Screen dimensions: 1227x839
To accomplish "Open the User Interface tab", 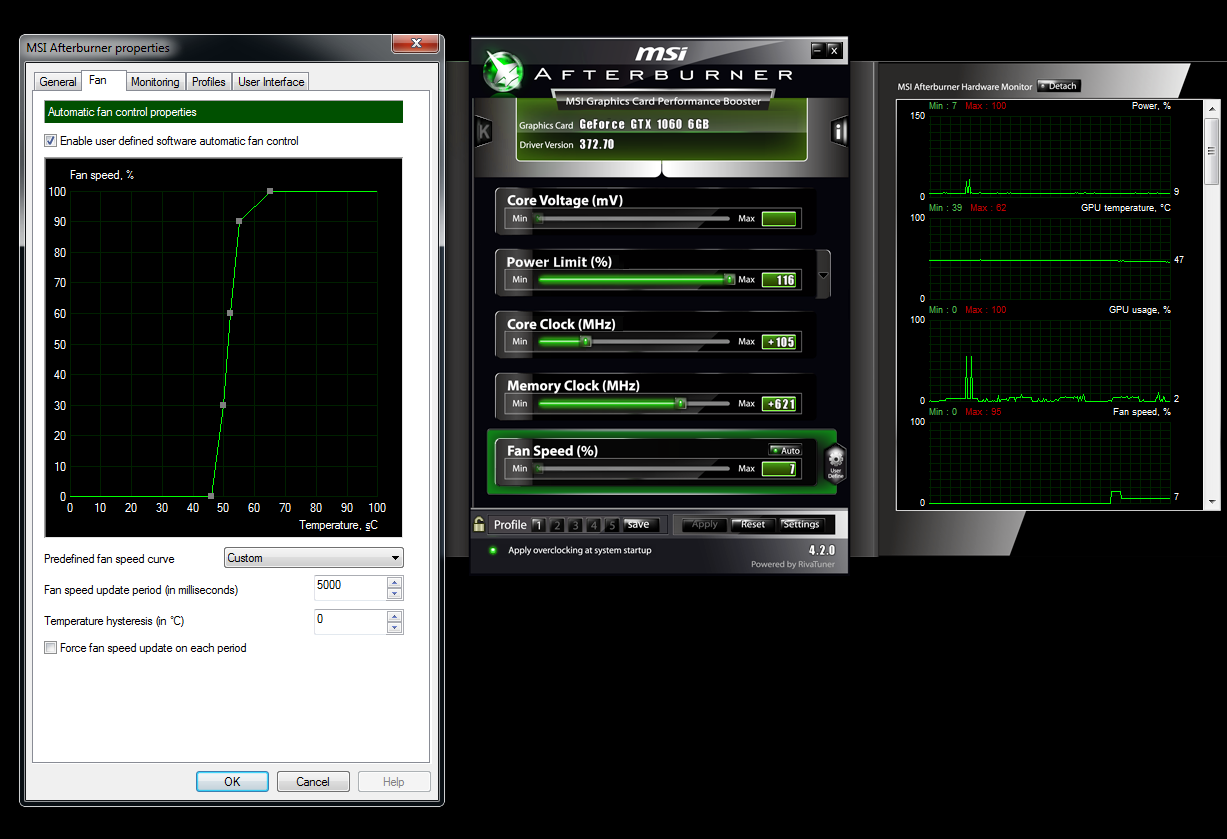I will click(x=271, y=82).
